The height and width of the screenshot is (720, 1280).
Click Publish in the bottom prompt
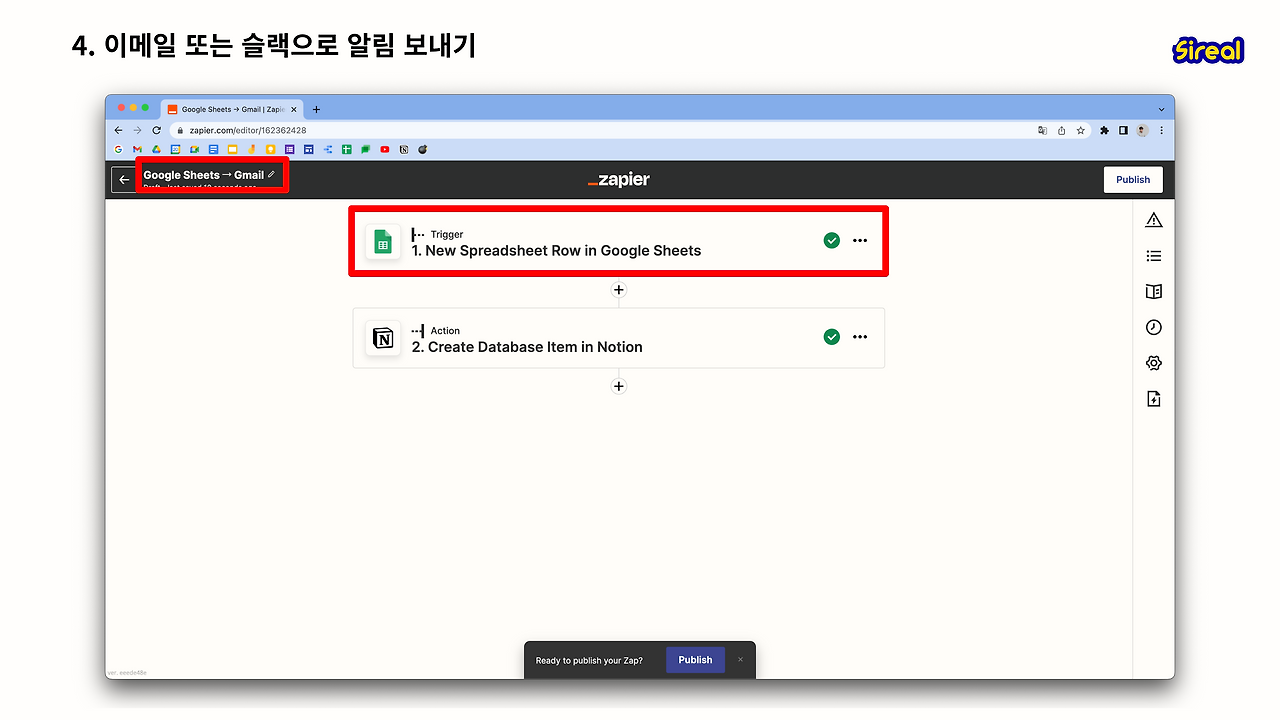[x=695, y=660]
